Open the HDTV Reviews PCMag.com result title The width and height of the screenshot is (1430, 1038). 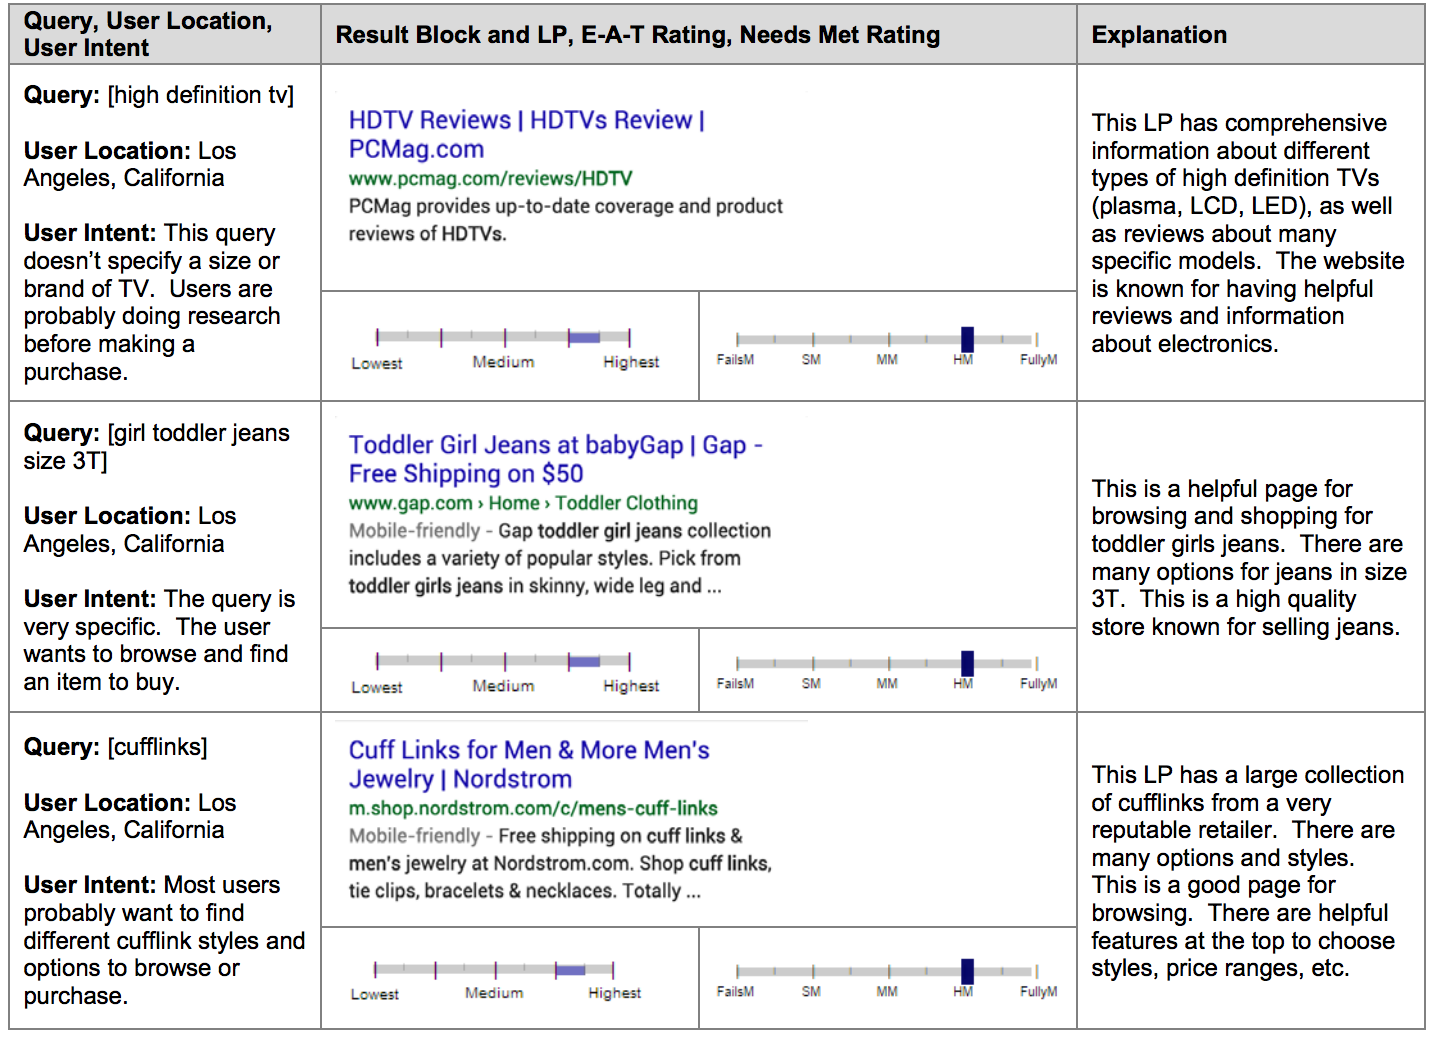526,134
